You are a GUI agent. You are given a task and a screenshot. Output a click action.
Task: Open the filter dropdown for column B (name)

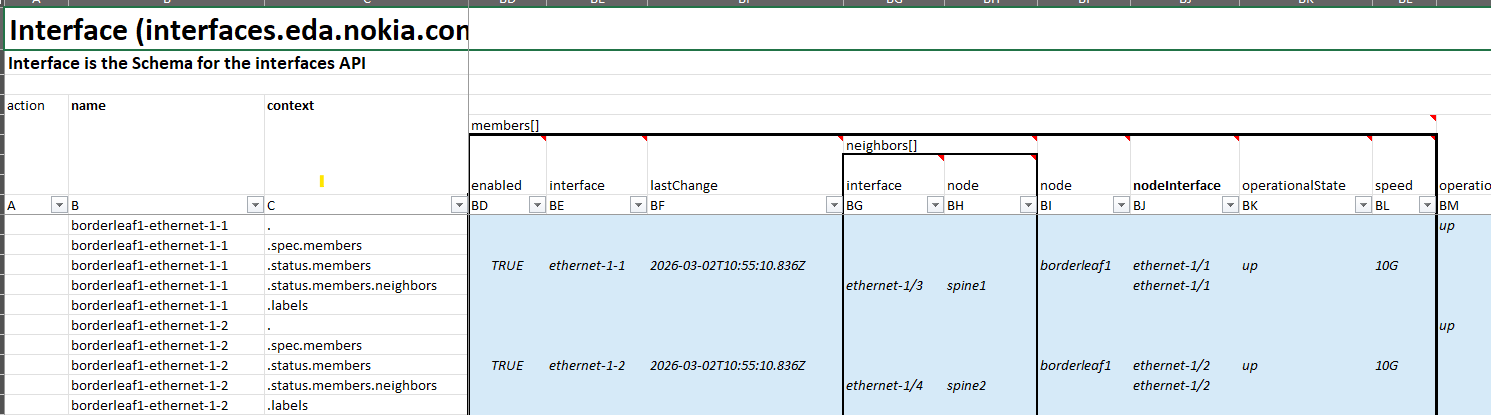point(255,205)
